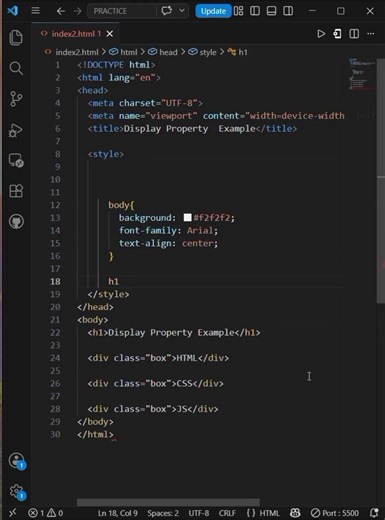Click h1 in the breadcrumb path
385x520 pixels.
point(243,52)
